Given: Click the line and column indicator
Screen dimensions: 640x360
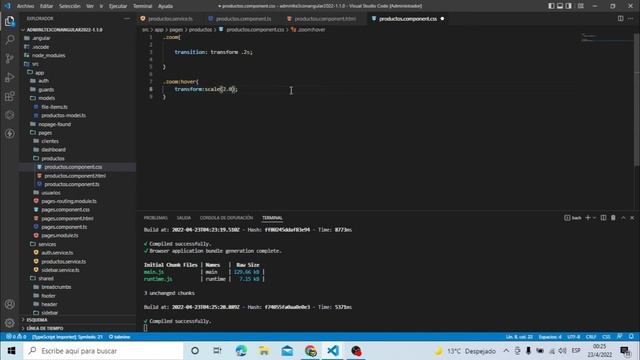Looking at the screenshot, I should point(519,337).
